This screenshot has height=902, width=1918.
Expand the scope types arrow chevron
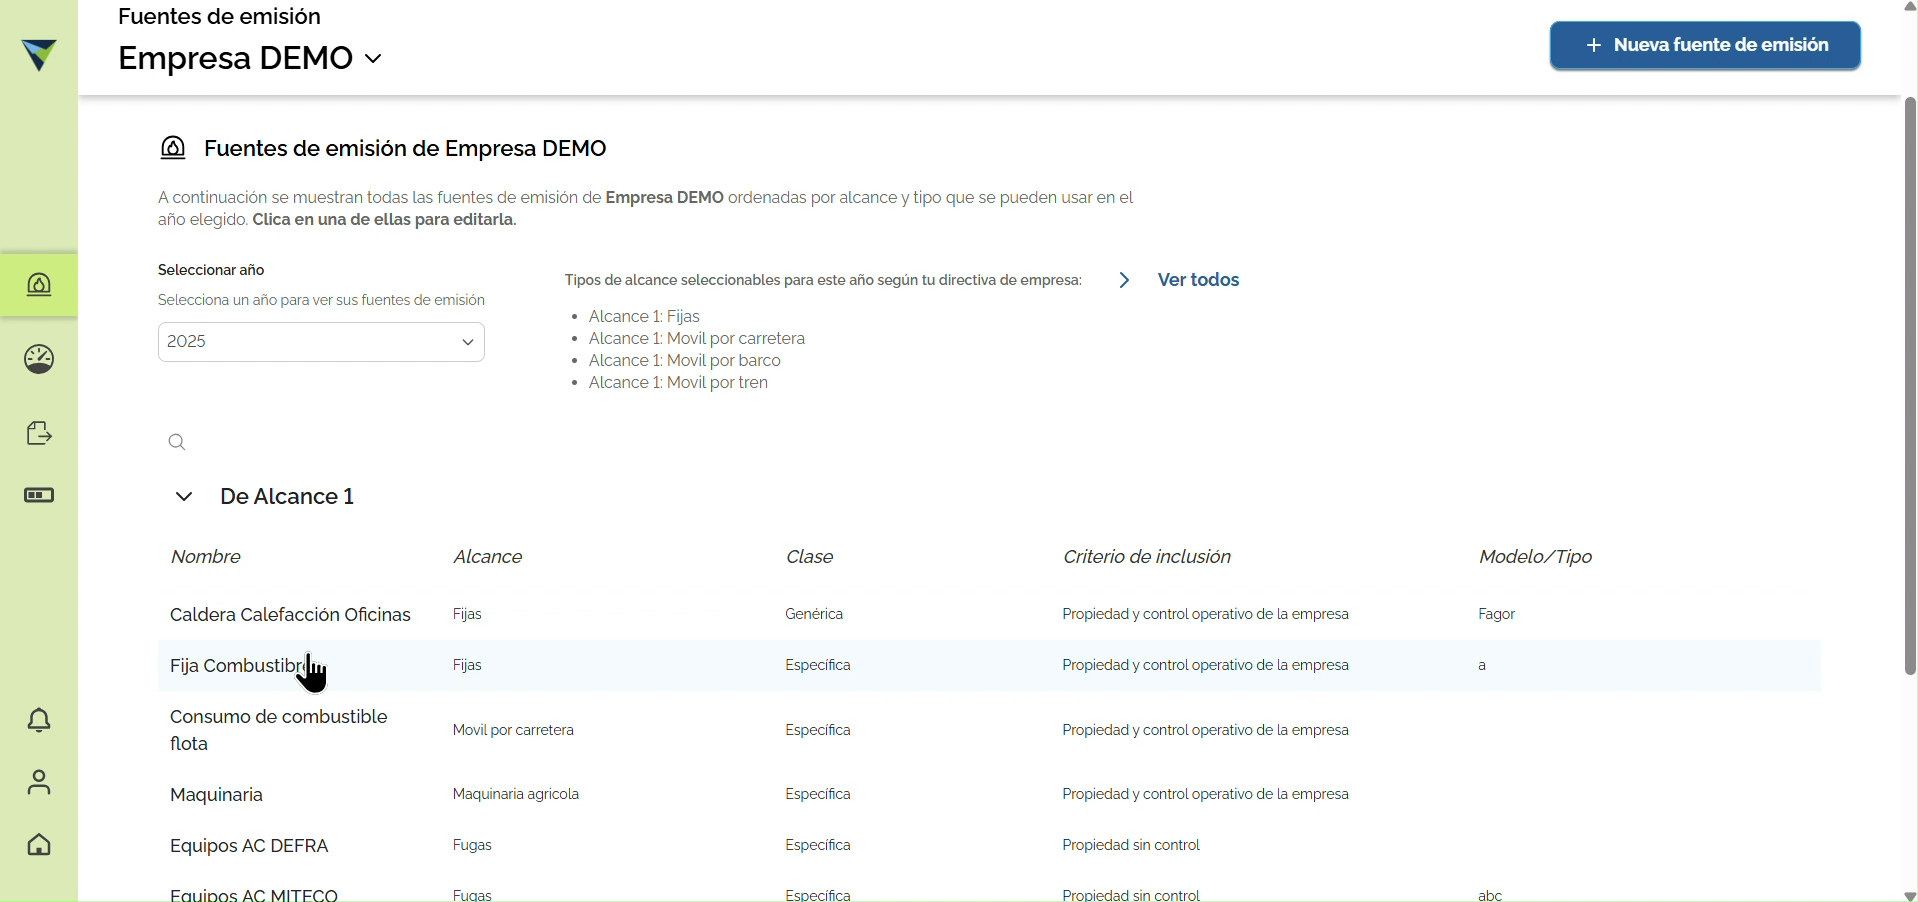click(x=1125, y=281)
